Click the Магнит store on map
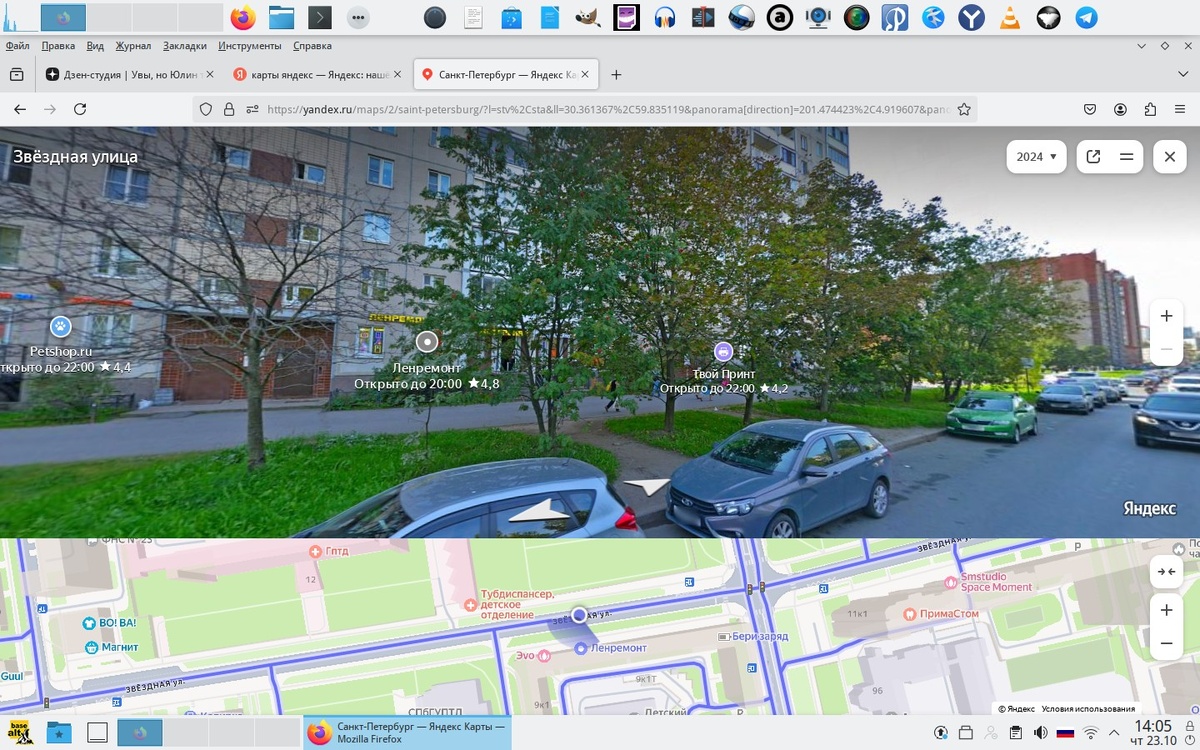The image size is (1200, 750). (110, 647)
